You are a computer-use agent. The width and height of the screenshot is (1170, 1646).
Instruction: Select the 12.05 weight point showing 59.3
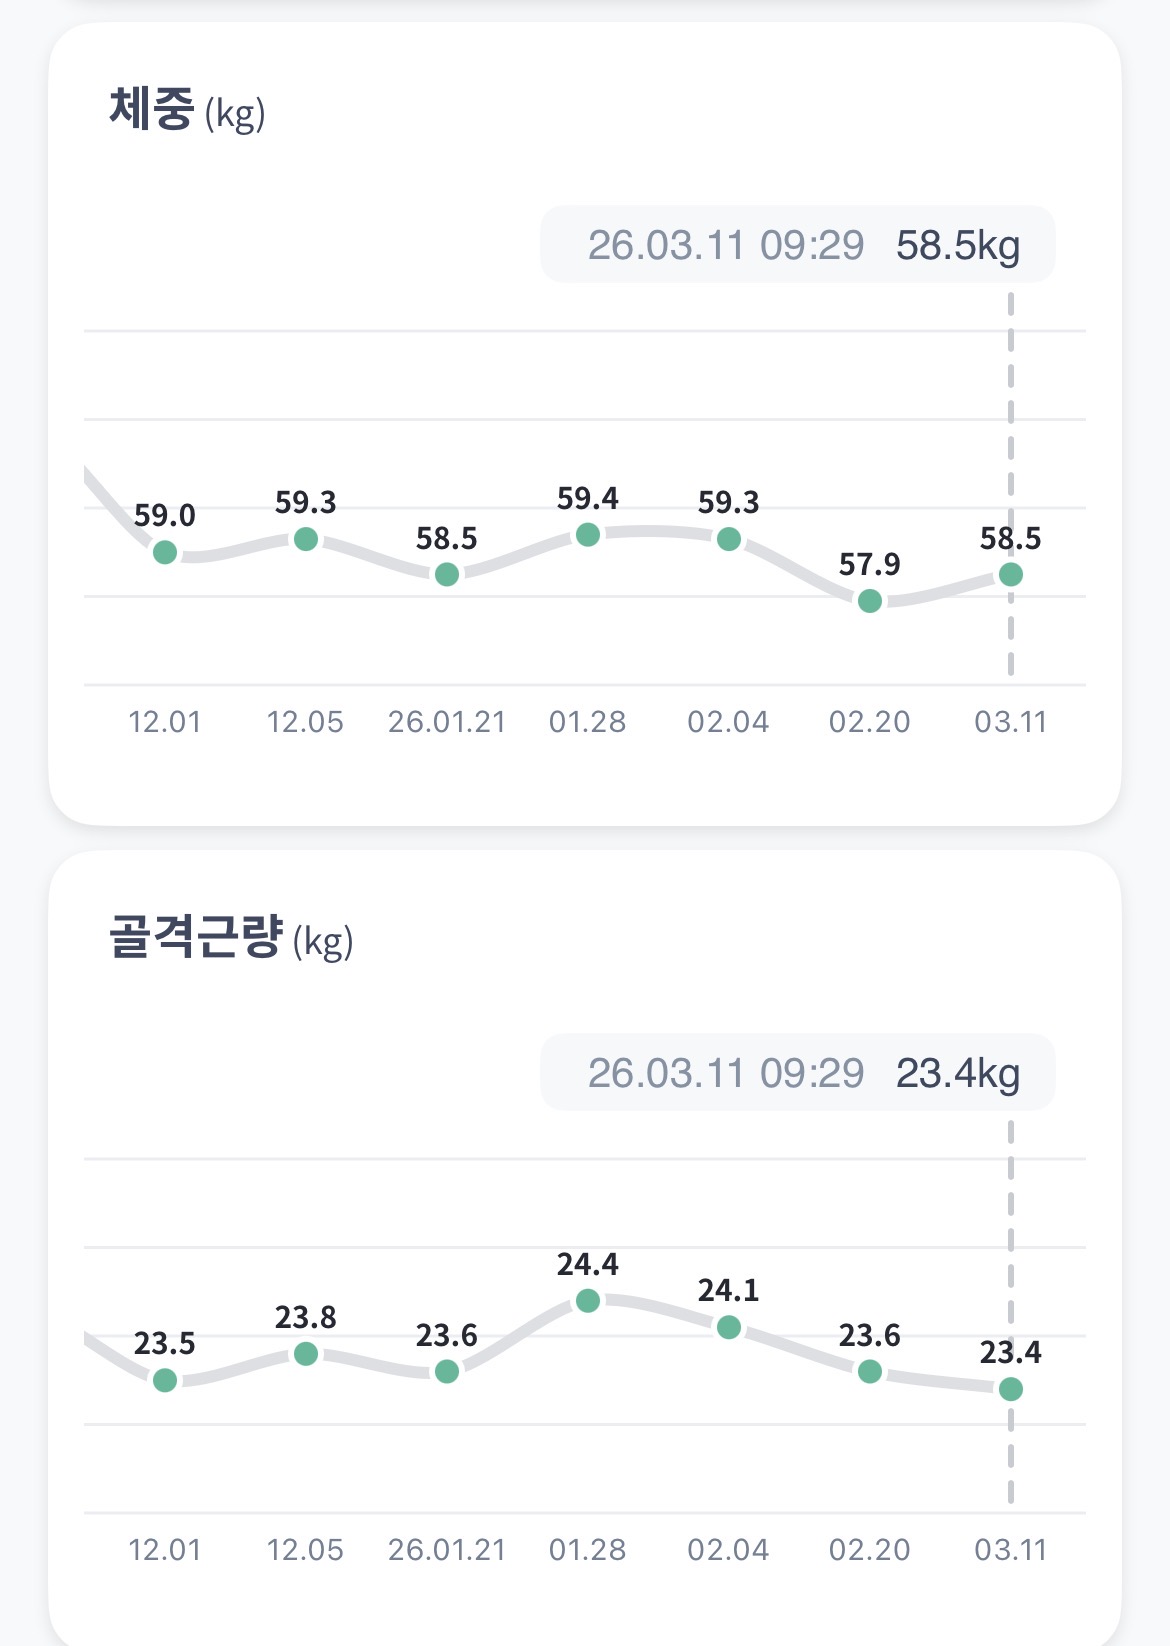[306, 539]
